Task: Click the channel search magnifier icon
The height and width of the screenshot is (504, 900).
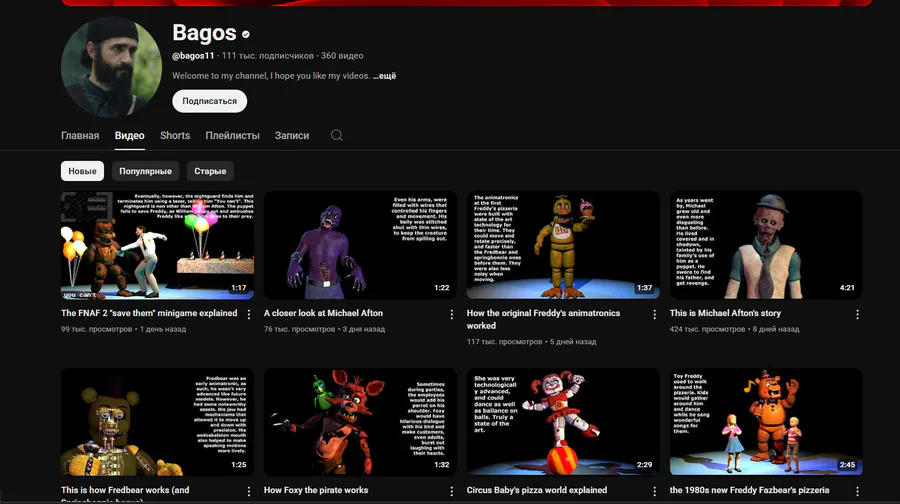Action: 336,135
